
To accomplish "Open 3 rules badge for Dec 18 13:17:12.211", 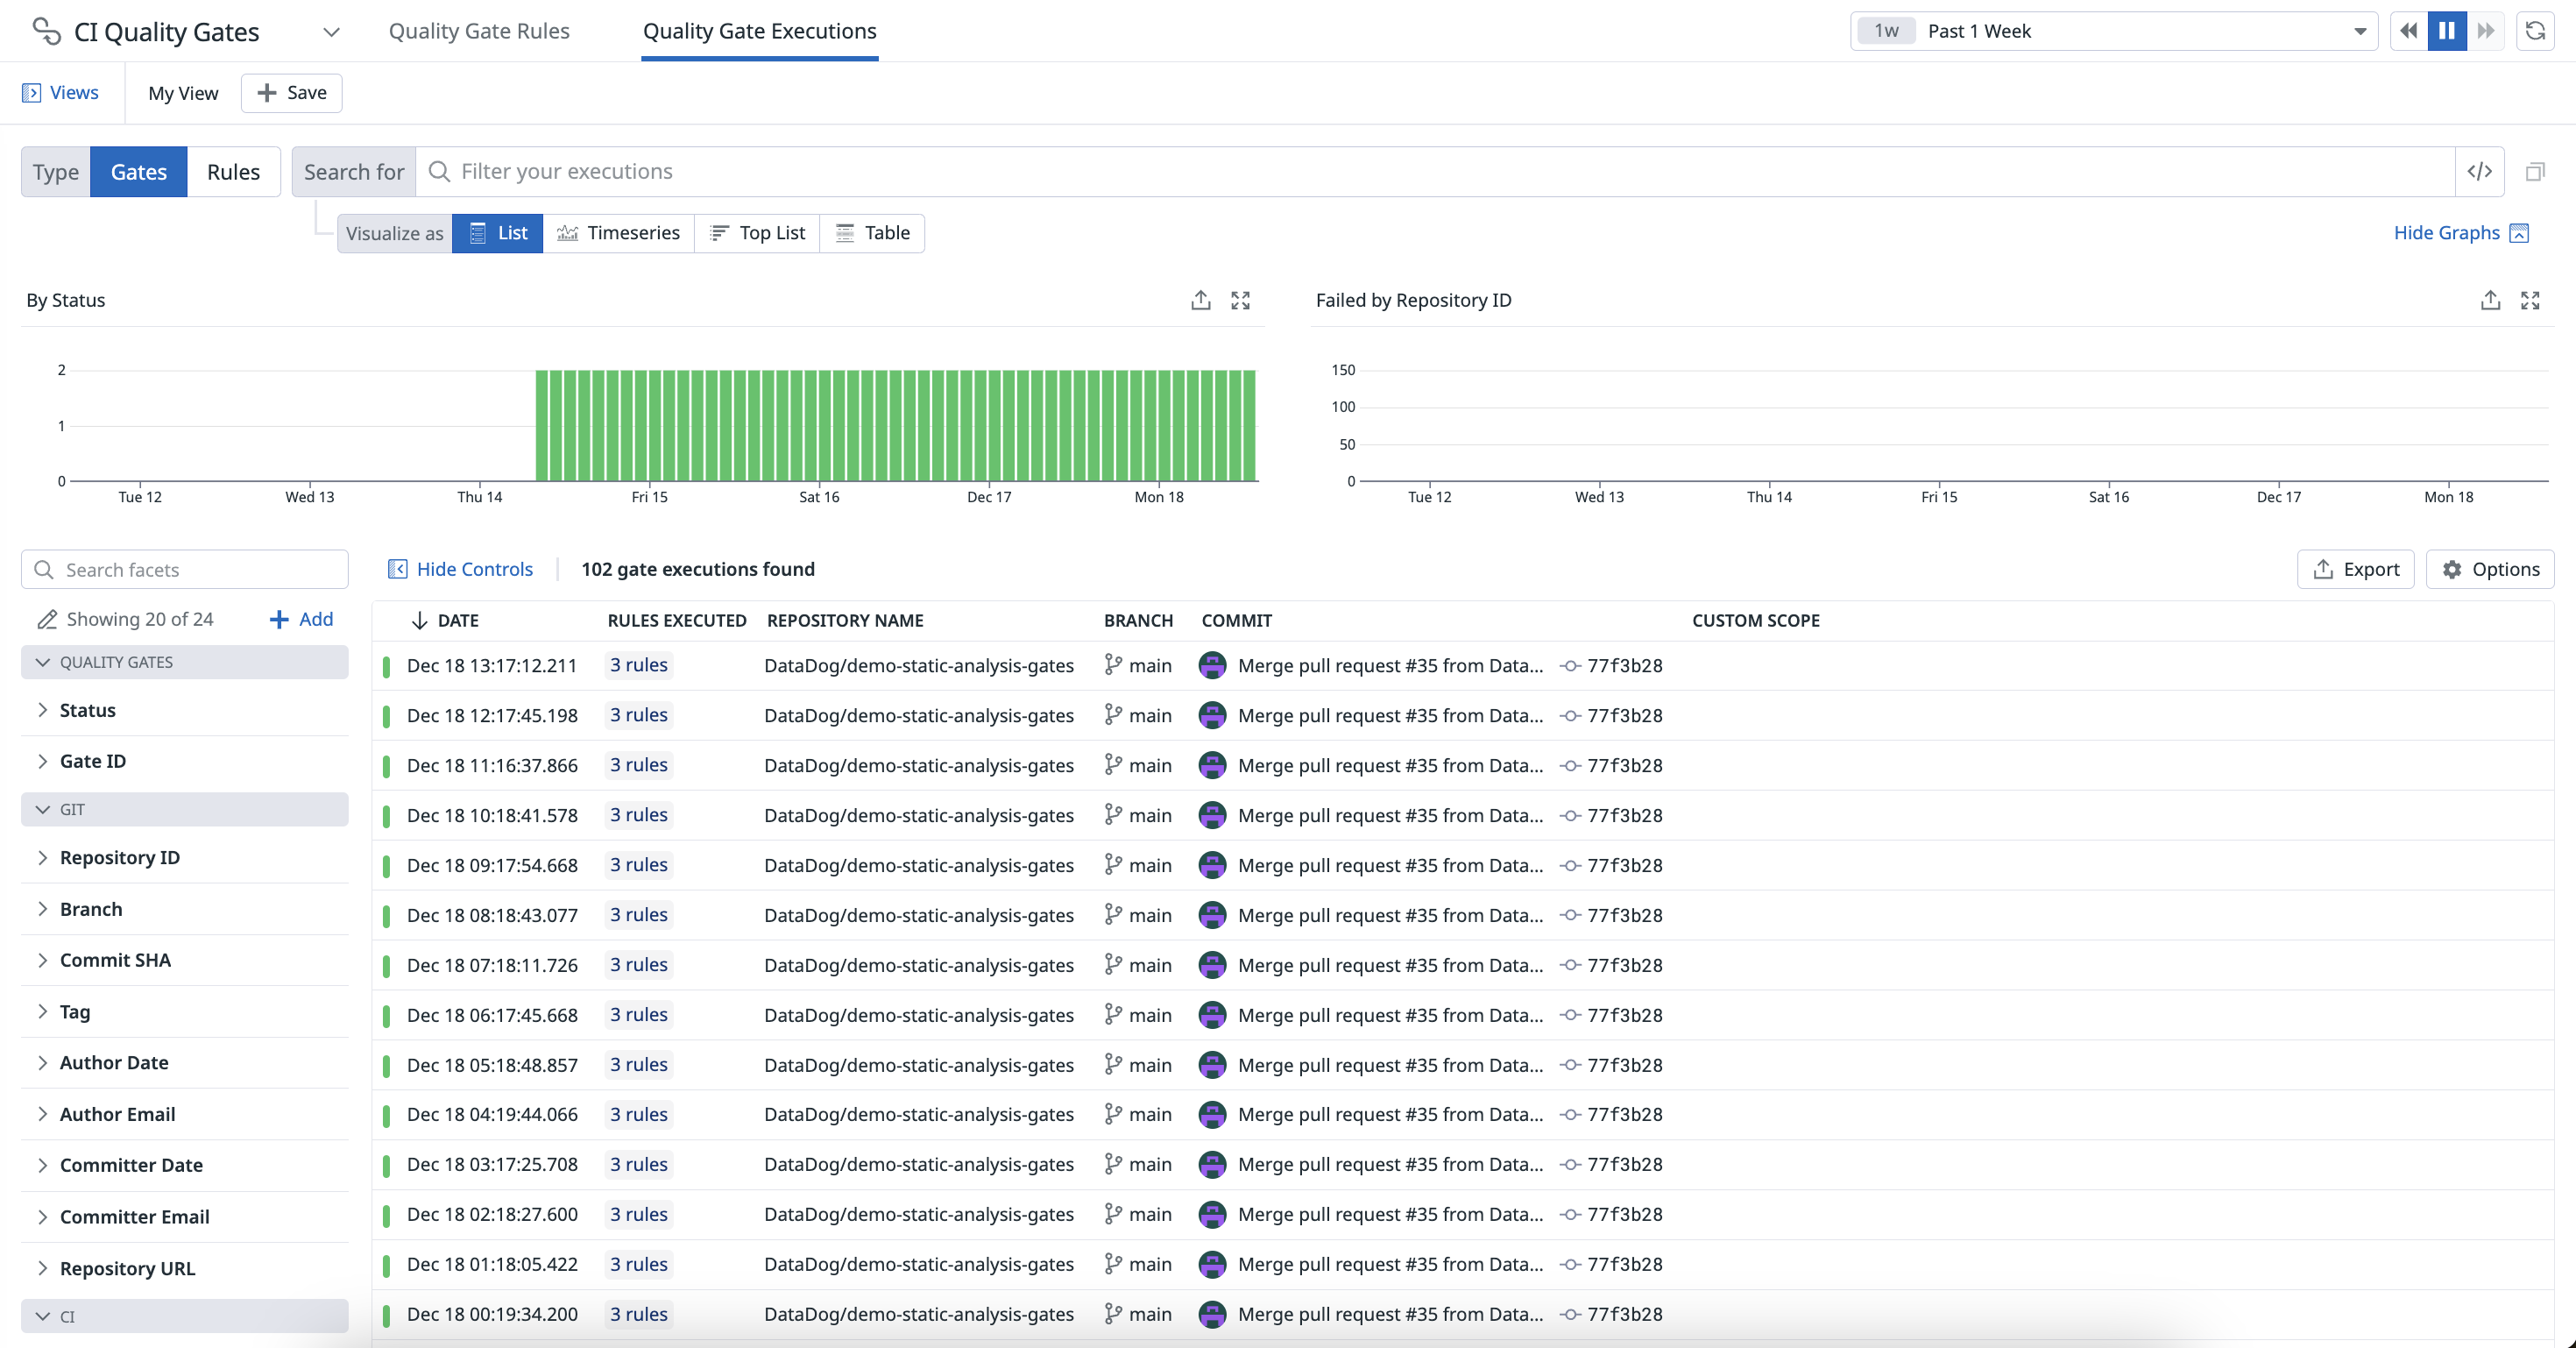I will coord(639,665).
